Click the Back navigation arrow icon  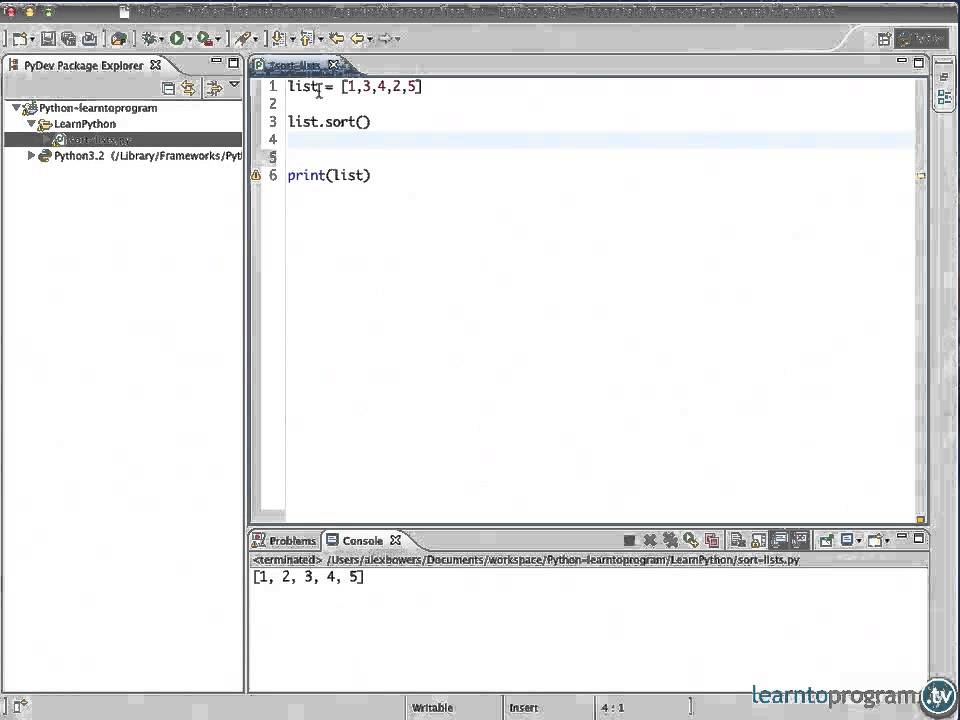(x=357, y=39)
